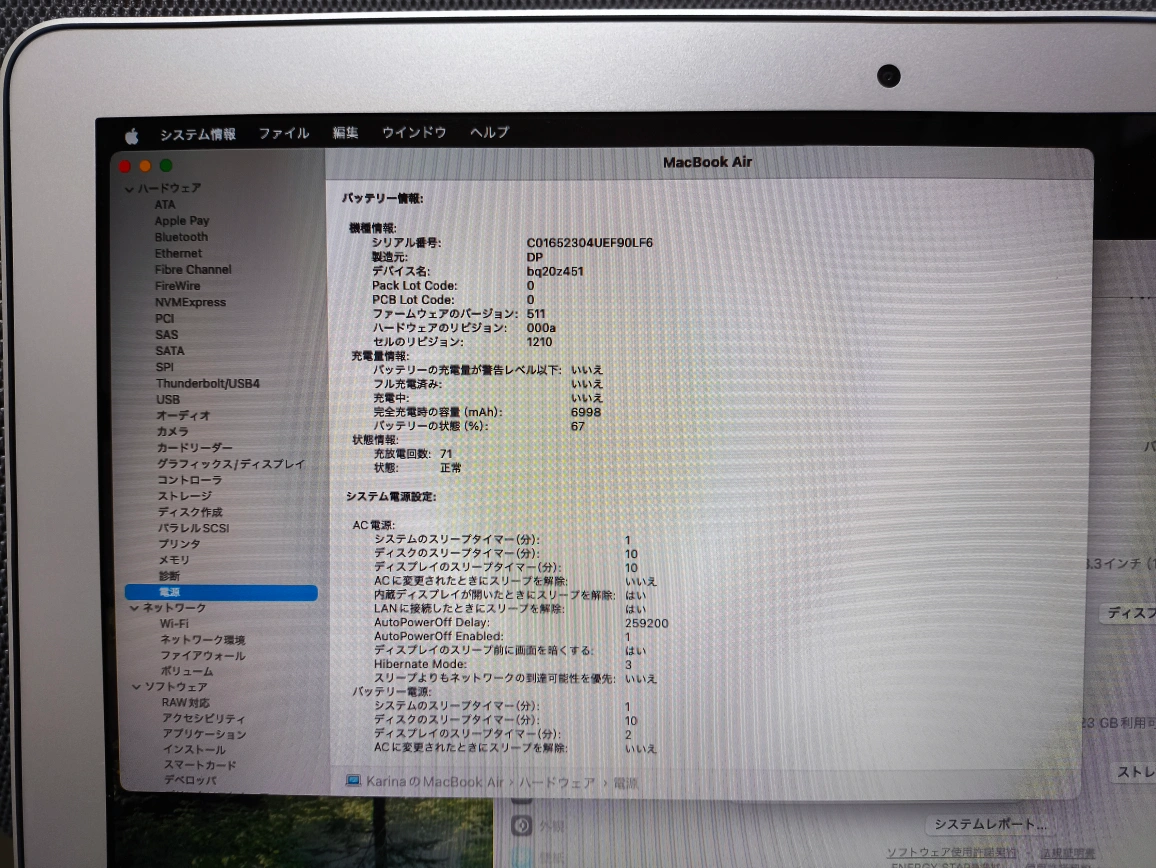This screenshot has width=1156, height=868.
Task: Select アプリケーション in the sidebar
Action: click(x=205, y=735)
